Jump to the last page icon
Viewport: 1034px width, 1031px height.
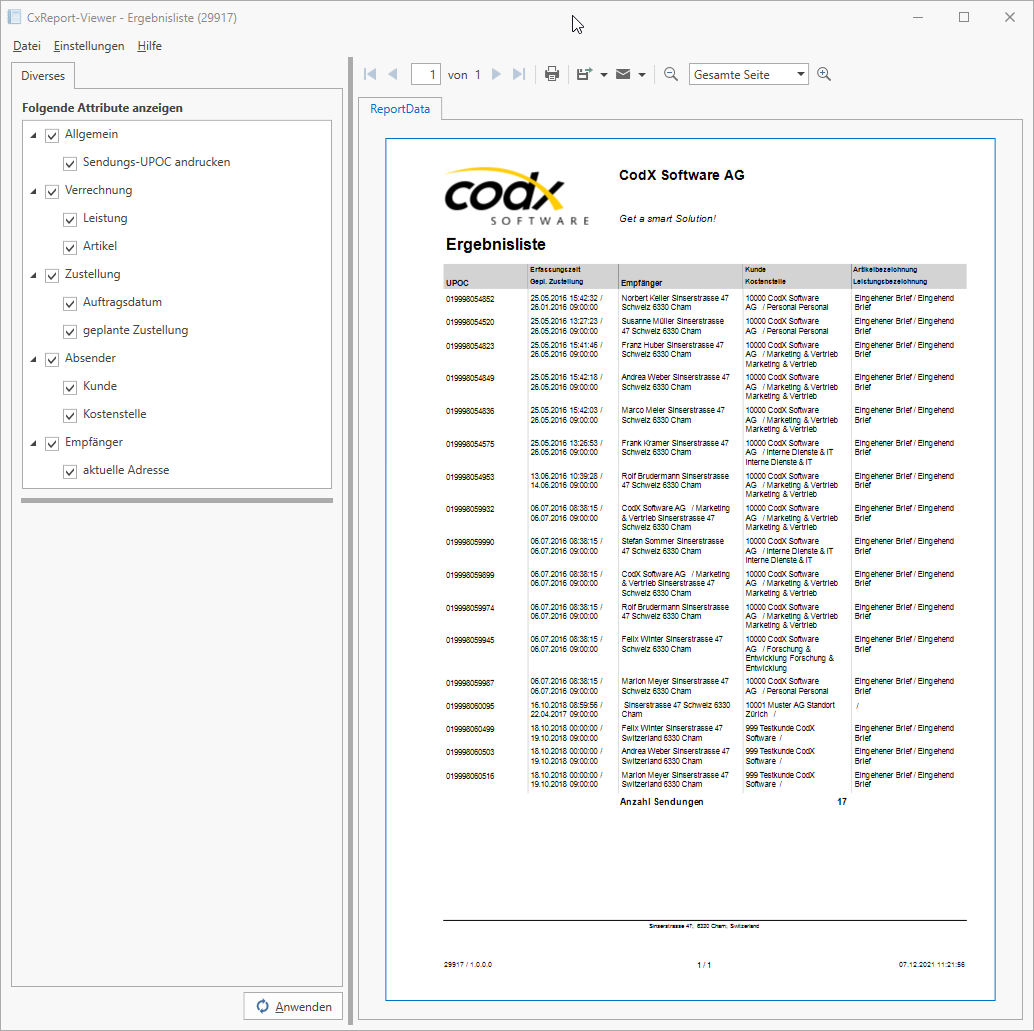[x=518, y=73]
